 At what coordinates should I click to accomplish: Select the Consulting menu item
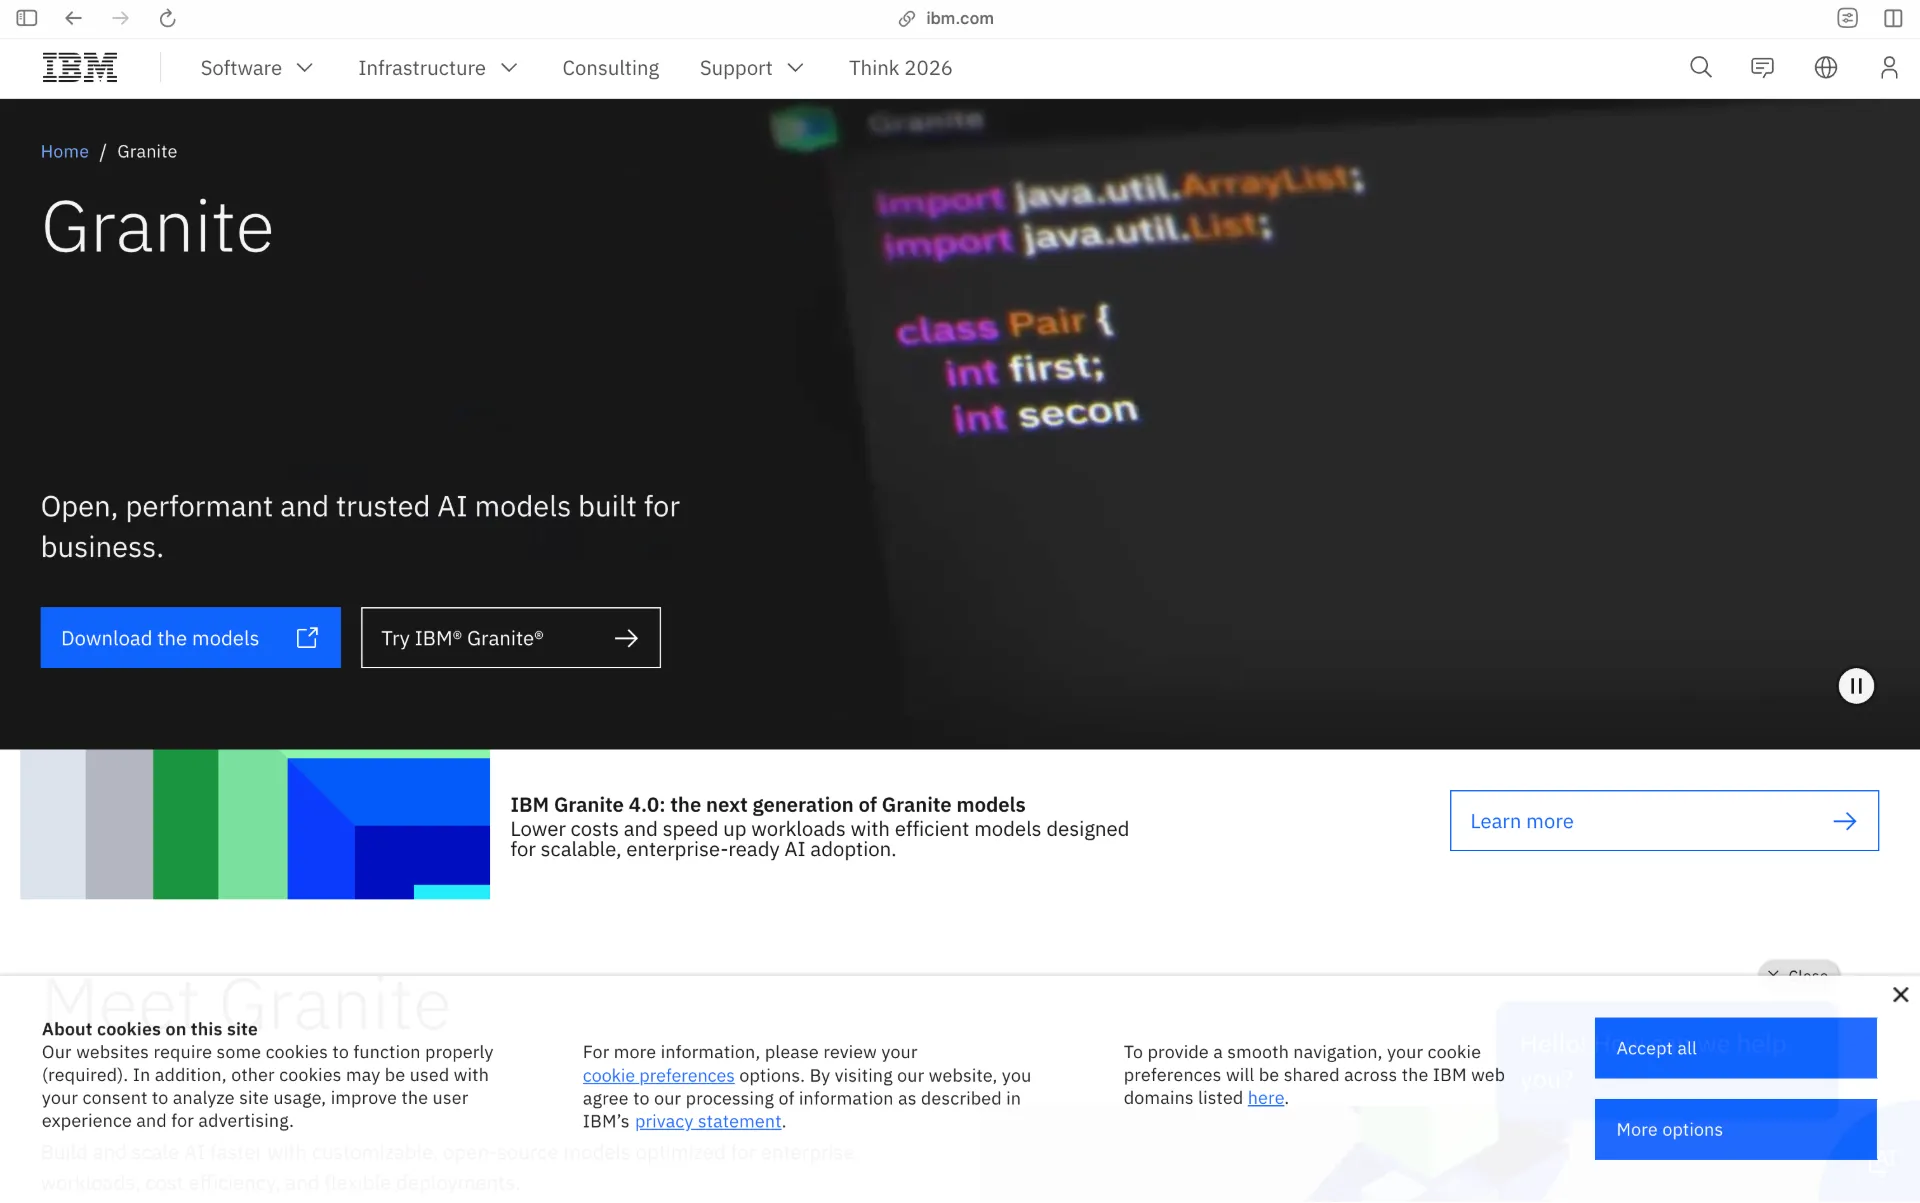pyautogui.click(x=610, y=68)
